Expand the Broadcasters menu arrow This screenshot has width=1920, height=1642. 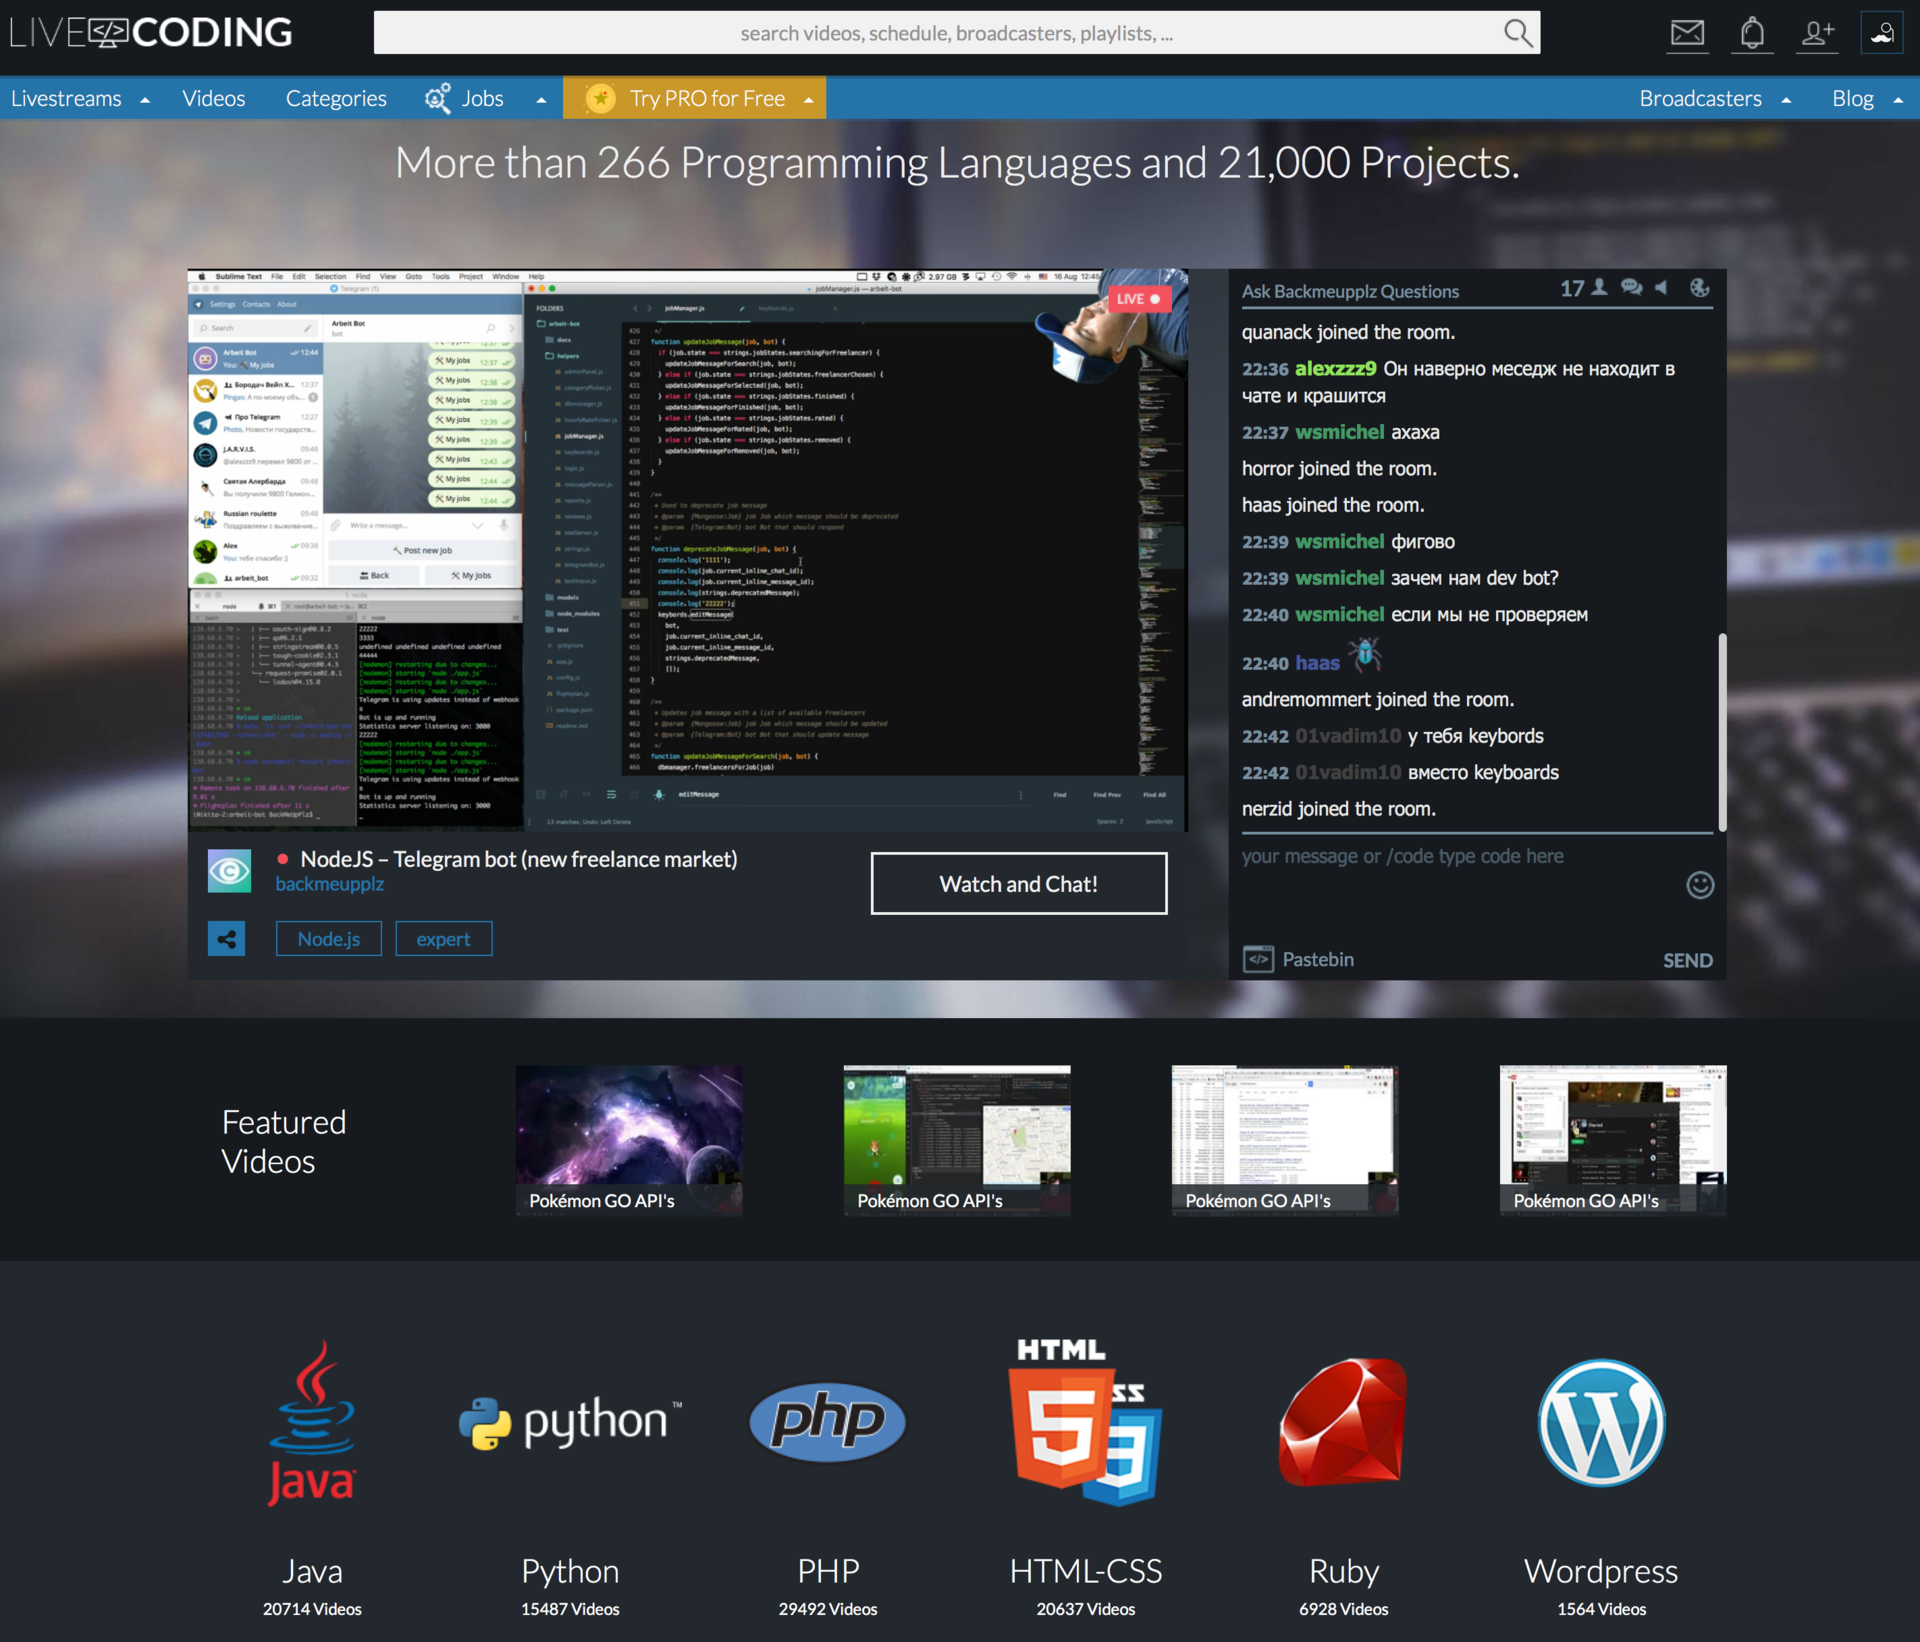pos(1786,100)
